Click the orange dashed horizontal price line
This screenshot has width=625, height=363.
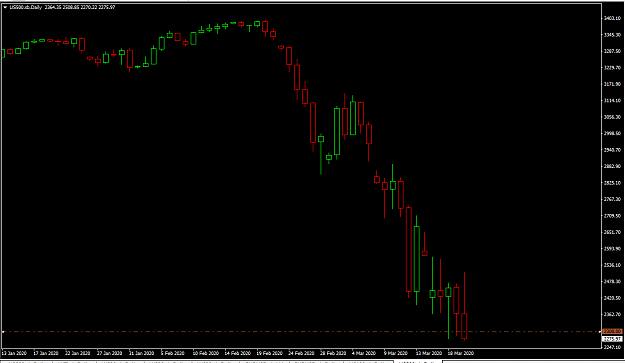301,332
